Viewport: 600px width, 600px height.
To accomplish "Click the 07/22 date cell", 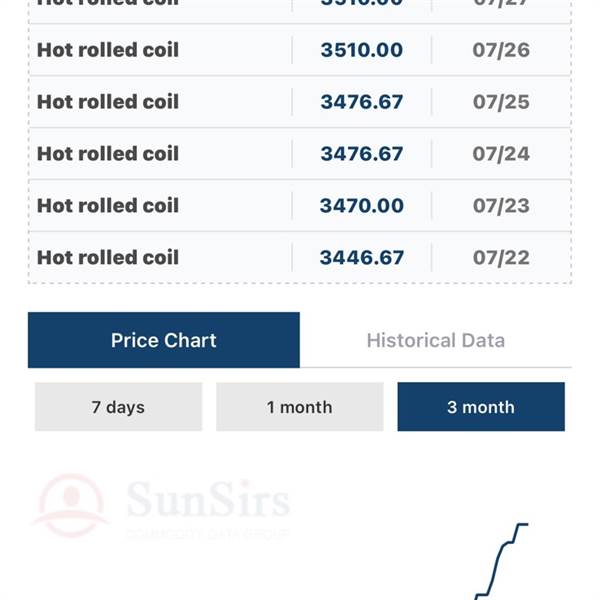I will [501, 258].
